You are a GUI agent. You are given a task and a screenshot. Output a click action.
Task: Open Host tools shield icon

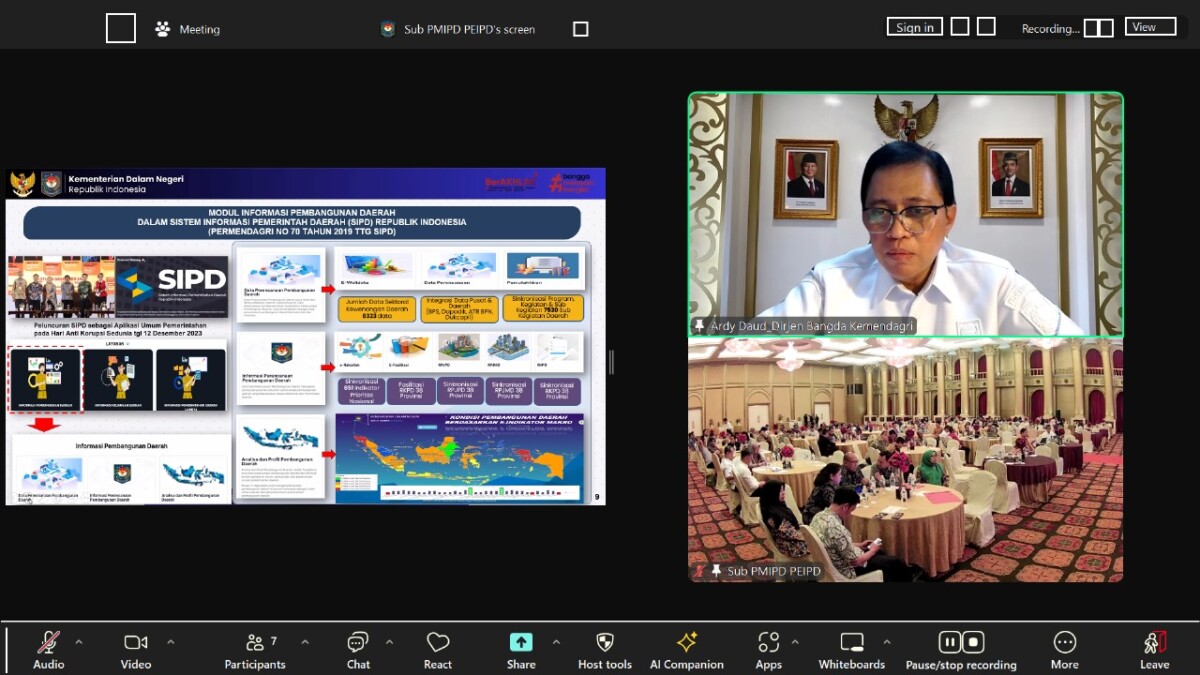605,643
